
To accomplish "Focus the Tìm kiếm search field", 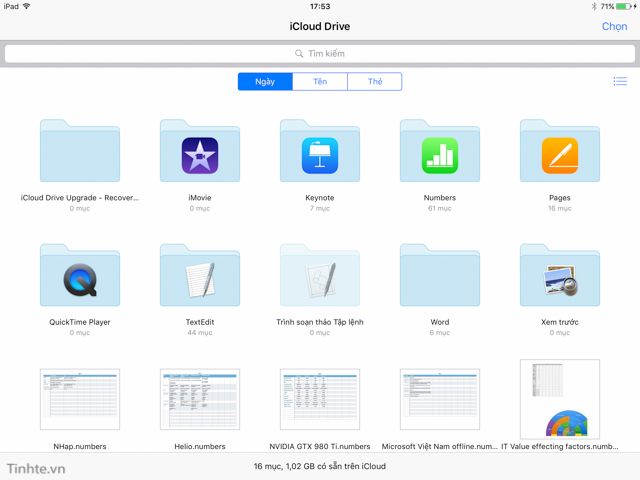I will point(320,53).
